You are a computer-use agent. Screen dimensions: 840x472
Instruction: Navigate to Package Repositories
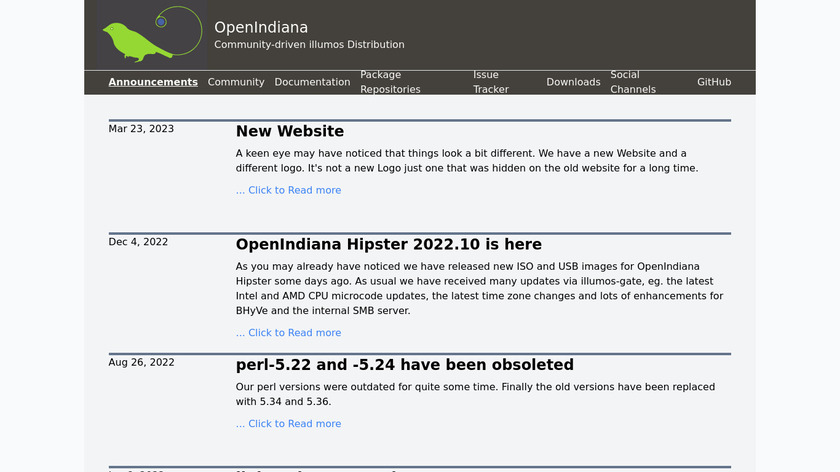(x=390, y=82)
